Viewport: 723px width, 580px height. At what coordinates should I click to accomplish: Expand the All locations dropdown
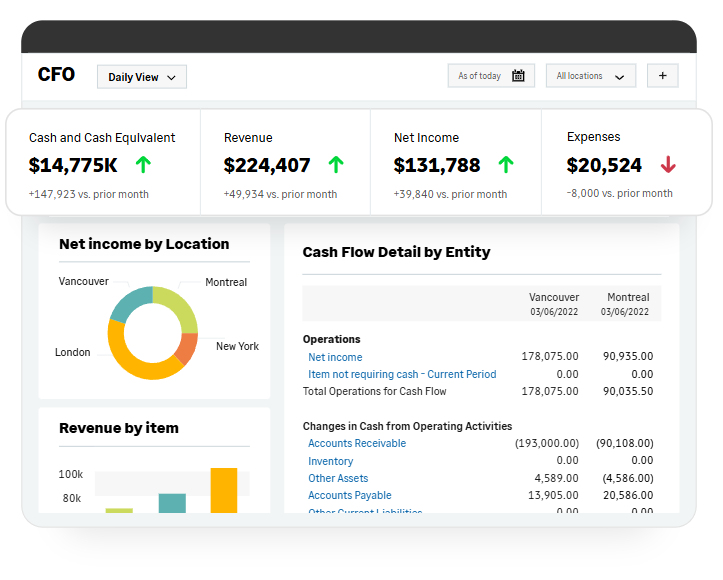click(x=591, y=76)
